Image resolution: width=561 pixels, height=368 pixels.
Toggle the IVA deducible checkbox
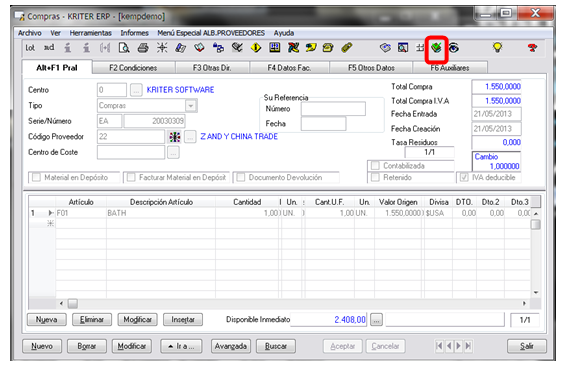tap(464, 177)
